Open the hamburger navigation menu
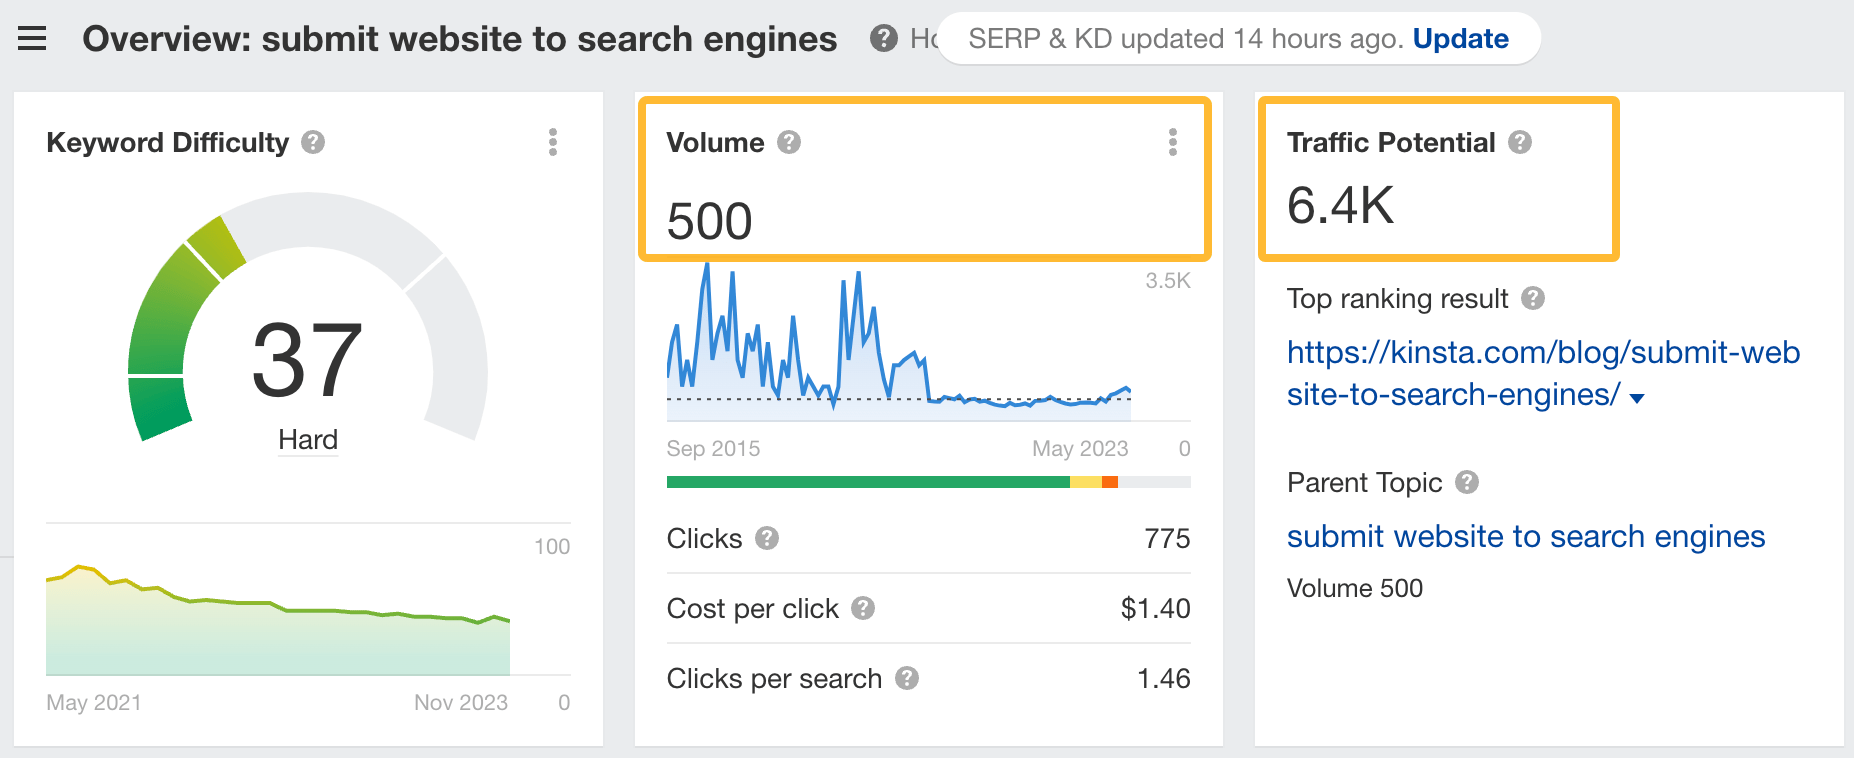This screenshot has height=758, width=1854. coord(33,38)
